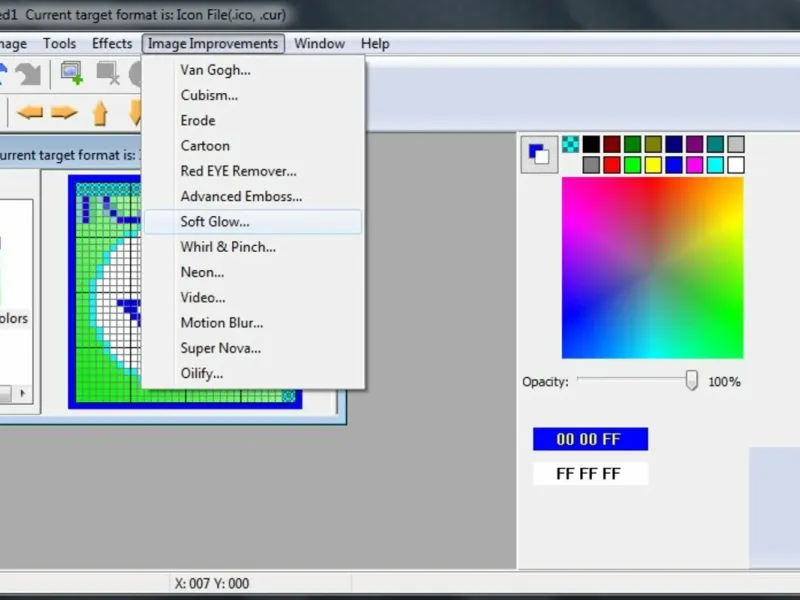Pick the bright green swatch
Screen dimensions: 800x600
[632, 165]
